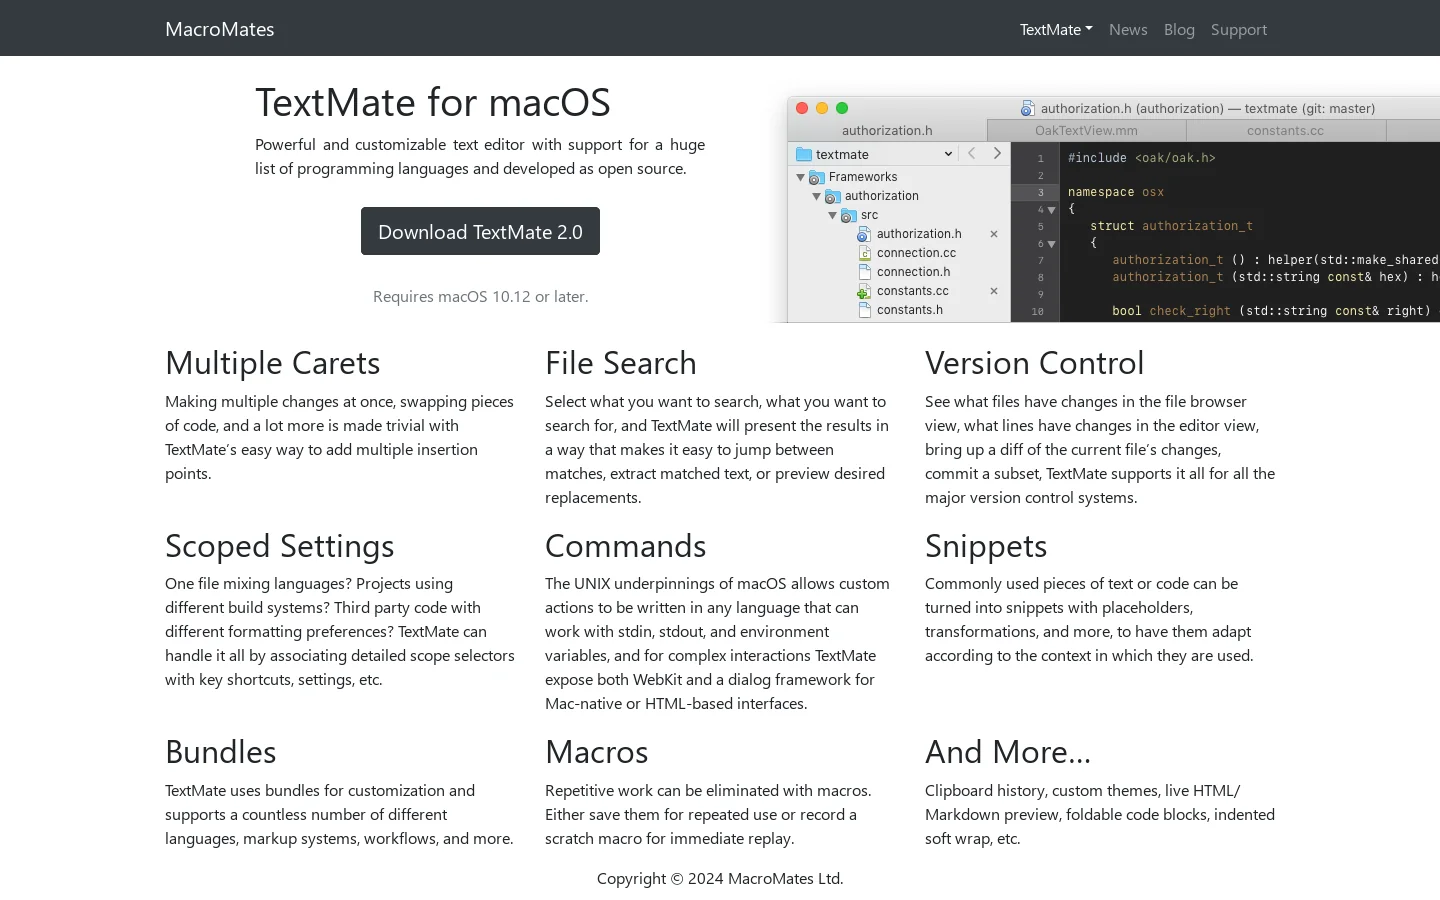Click the authorization folder icon
Screen dimensions: 1440x900
(833, 196)
